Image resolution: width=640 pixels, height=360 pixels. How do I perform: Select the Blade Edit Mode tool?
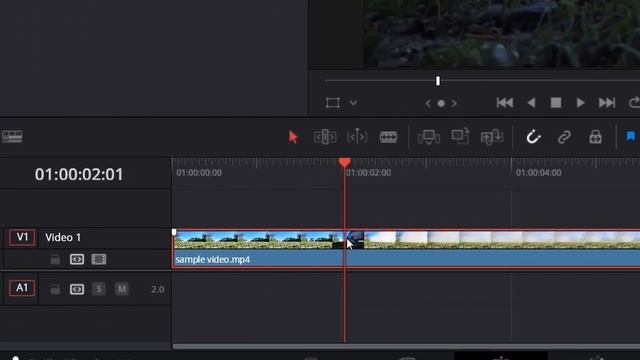point(388,137)
